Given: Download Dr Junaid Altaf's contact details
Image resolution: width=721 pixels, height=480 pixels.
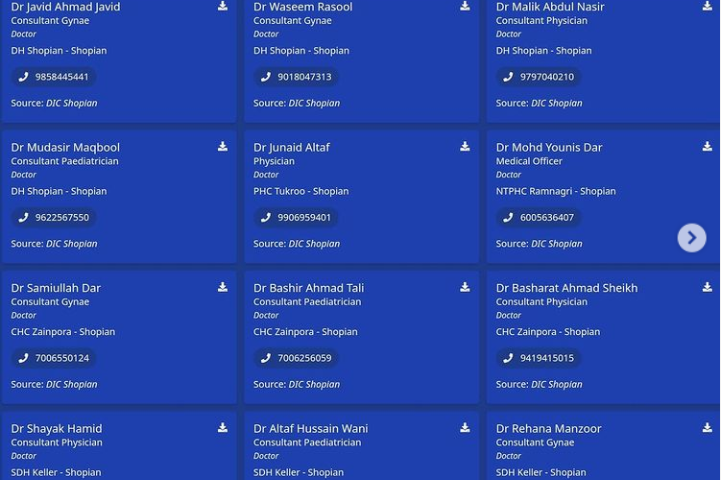Looking at the screenshot, I should (465, 147).
